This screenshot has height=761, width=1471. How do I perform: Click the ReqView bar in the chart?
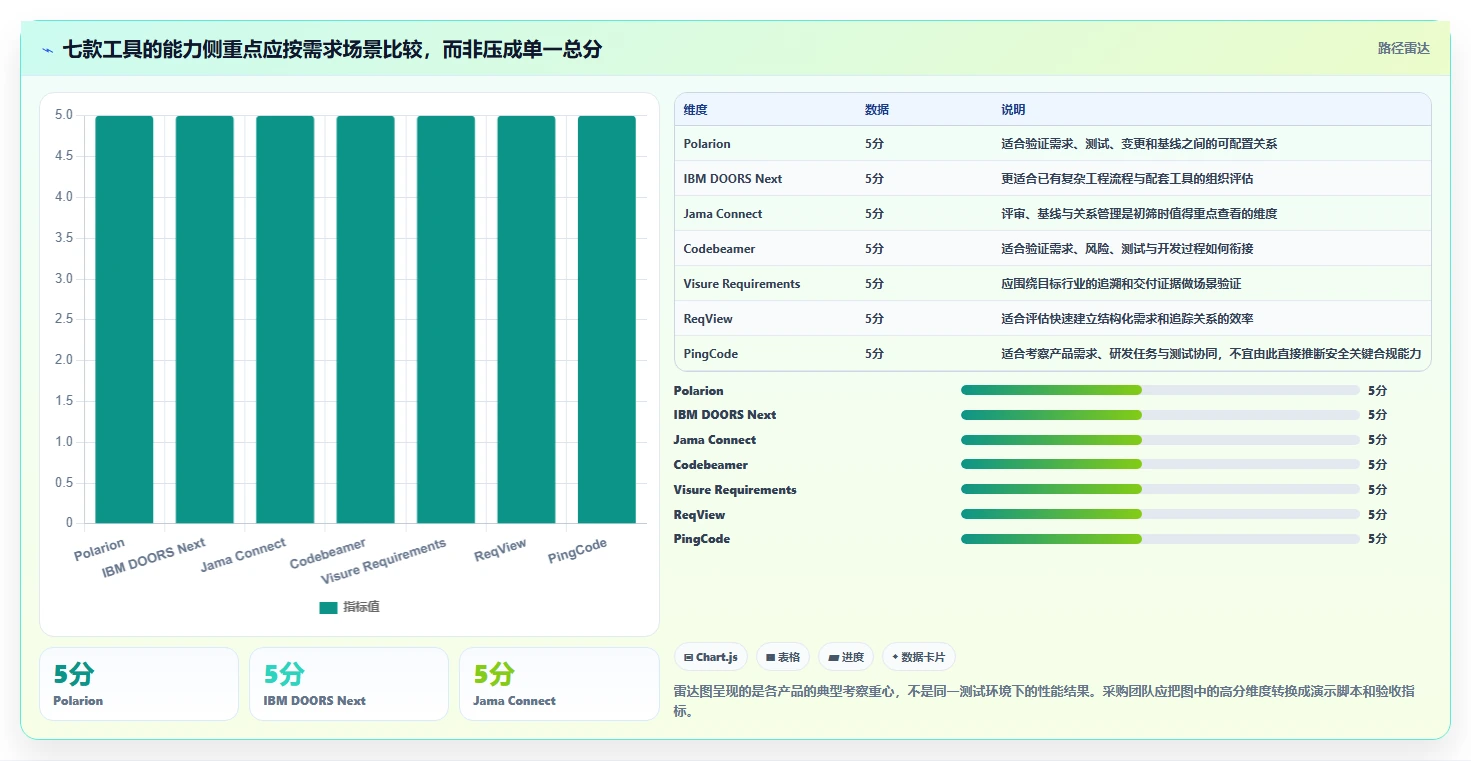point(526,319)
